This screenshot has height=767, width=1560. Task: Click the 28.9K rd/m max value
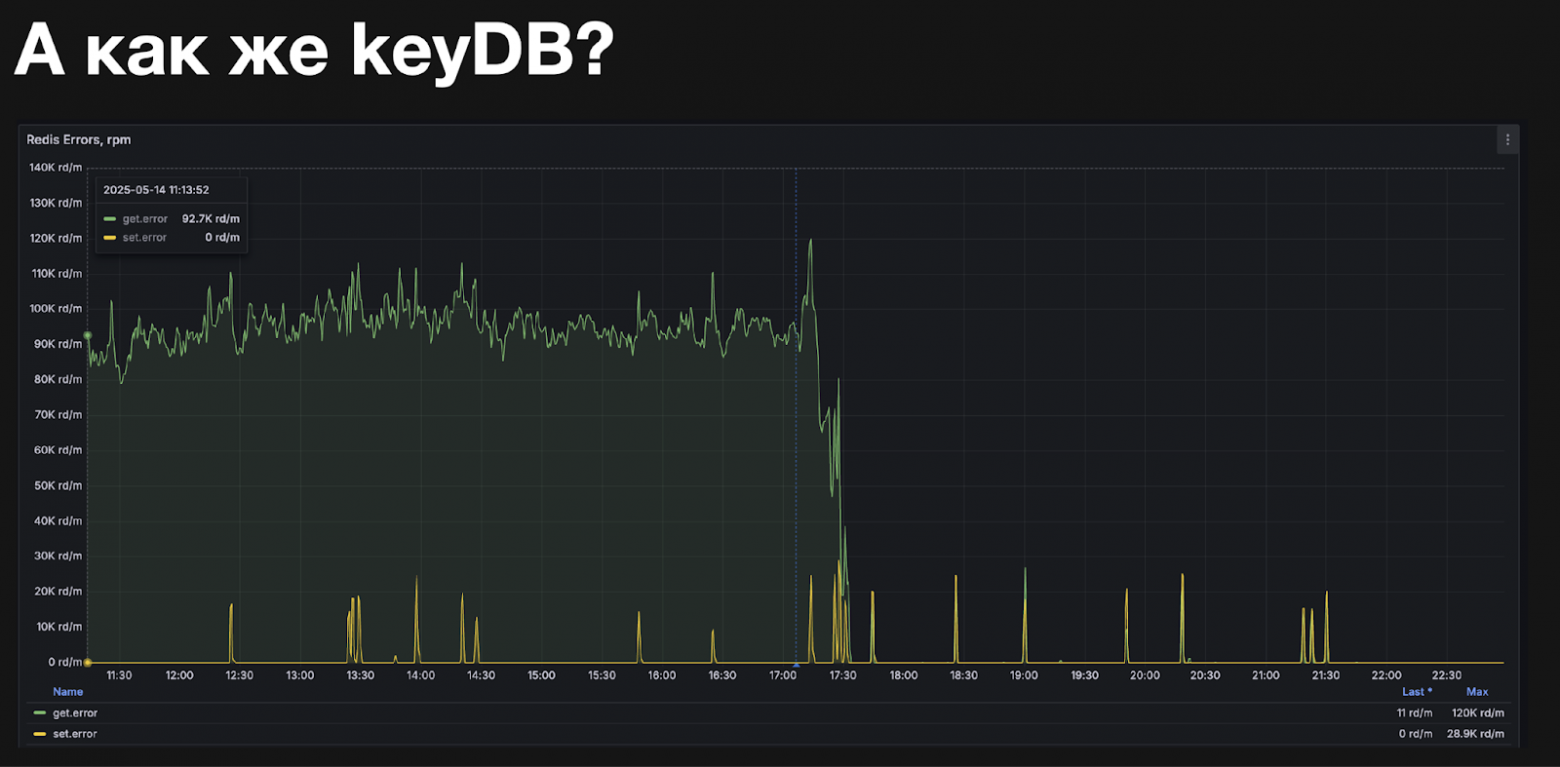click(1475, 734)
